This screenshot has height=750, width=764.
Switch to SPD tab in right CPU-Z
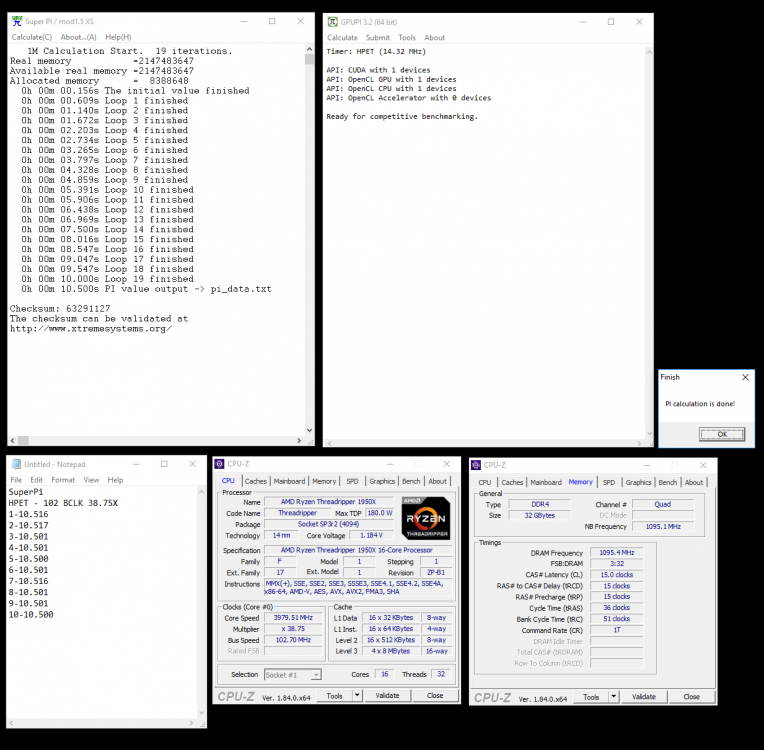tap(609, 482)
